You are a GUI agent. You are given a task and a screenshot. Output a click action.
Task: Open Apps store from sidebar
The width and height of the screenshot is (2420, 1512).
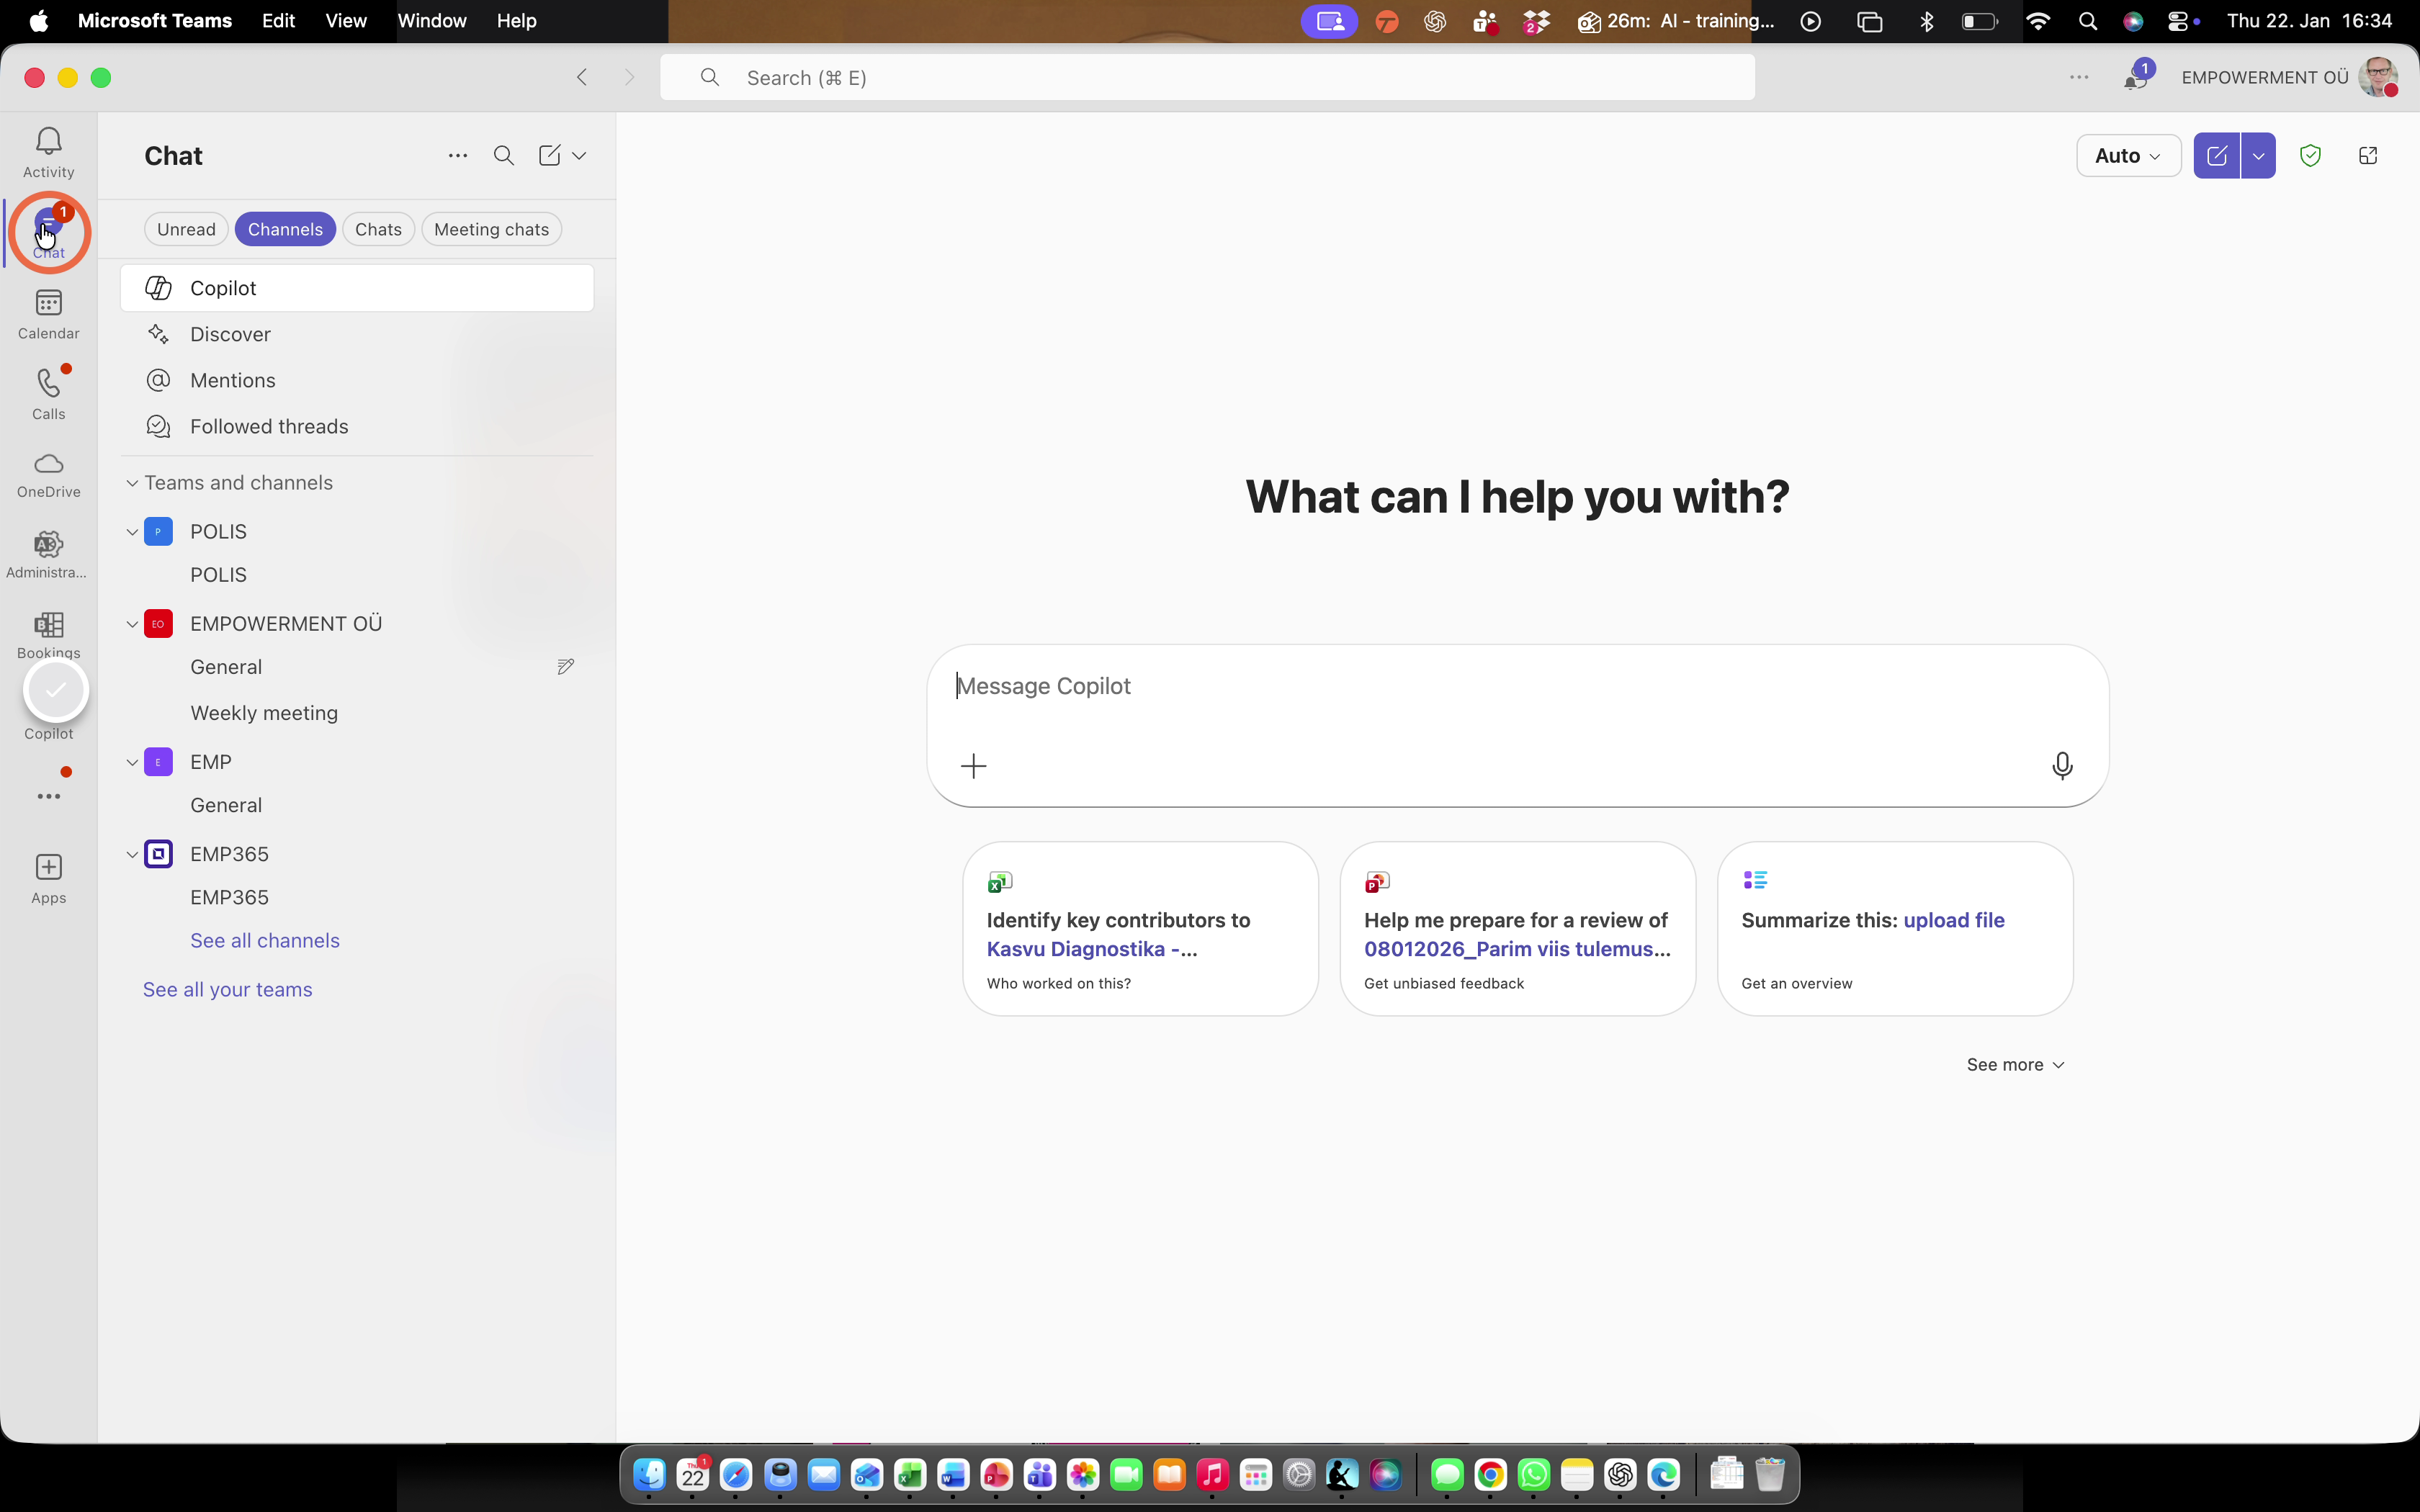tap(48, 878)
